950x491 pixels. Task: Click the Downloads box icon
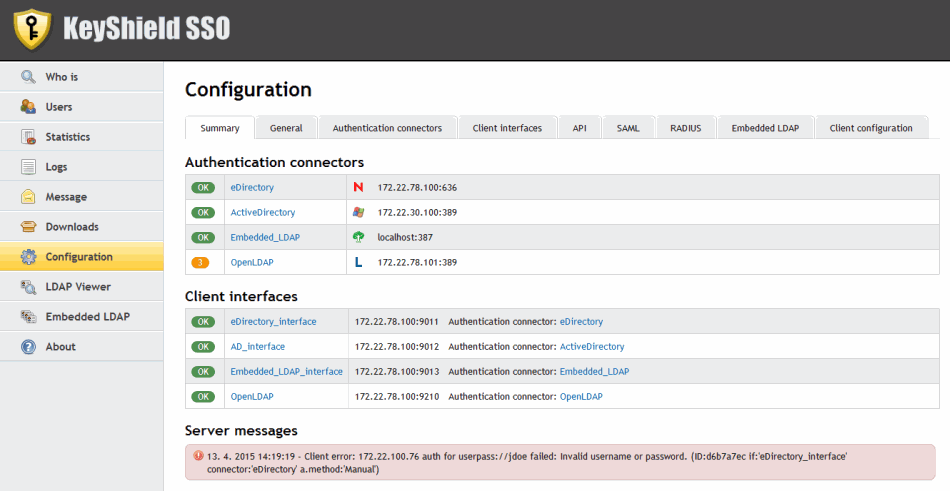pyautogui.click(x=28, y=227)
